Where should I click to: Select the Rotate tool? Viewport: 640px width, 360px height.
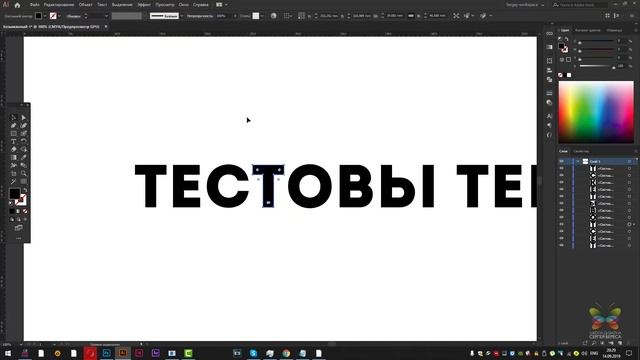tap(24, 141)
